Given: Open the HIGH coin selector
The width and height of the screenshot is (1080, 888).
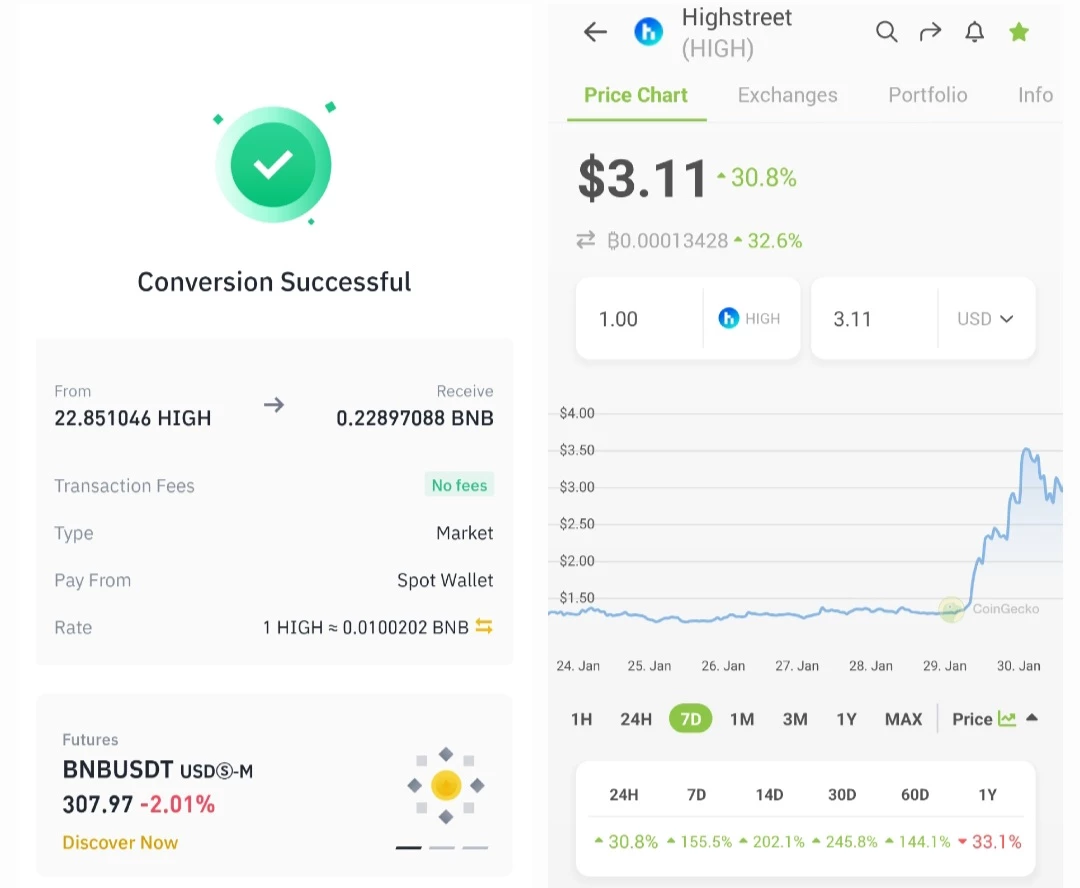Looking at the screenshot, I should pos(749,318).
